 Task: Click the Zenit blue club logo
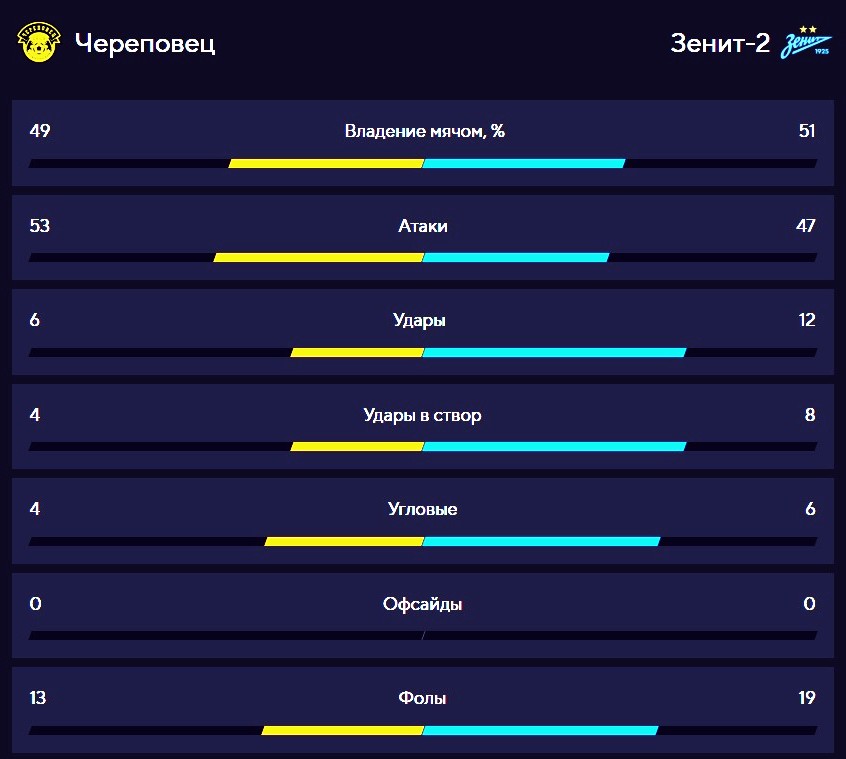(x=806, y=42)
